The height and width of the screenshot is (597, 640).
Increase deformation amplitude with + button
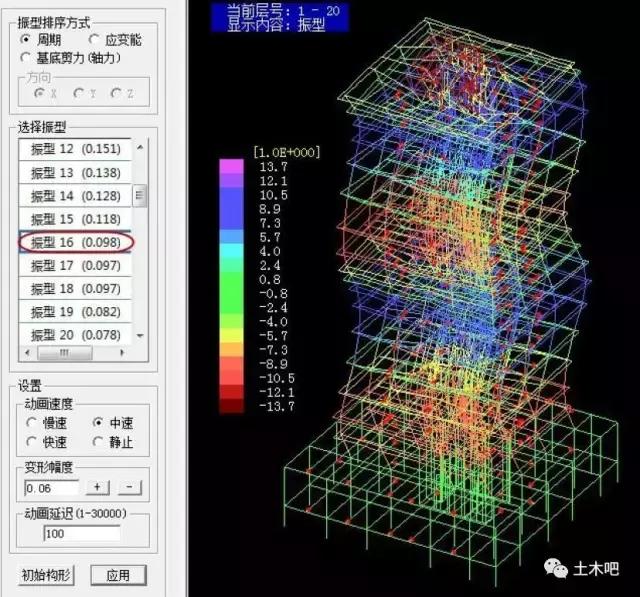98,487
